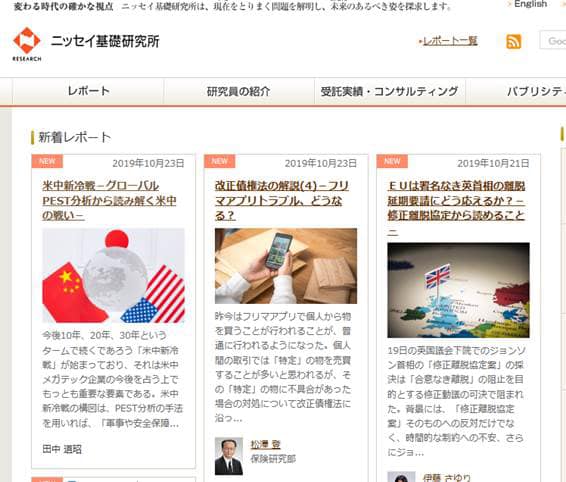Switch the site to English
This screenshot has height=482, width=566.
530,4
